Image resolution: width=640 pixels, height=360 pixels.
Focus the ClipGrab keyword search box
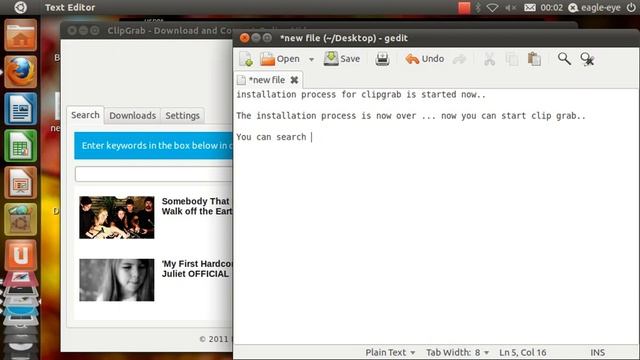click(x=153, y=174)
